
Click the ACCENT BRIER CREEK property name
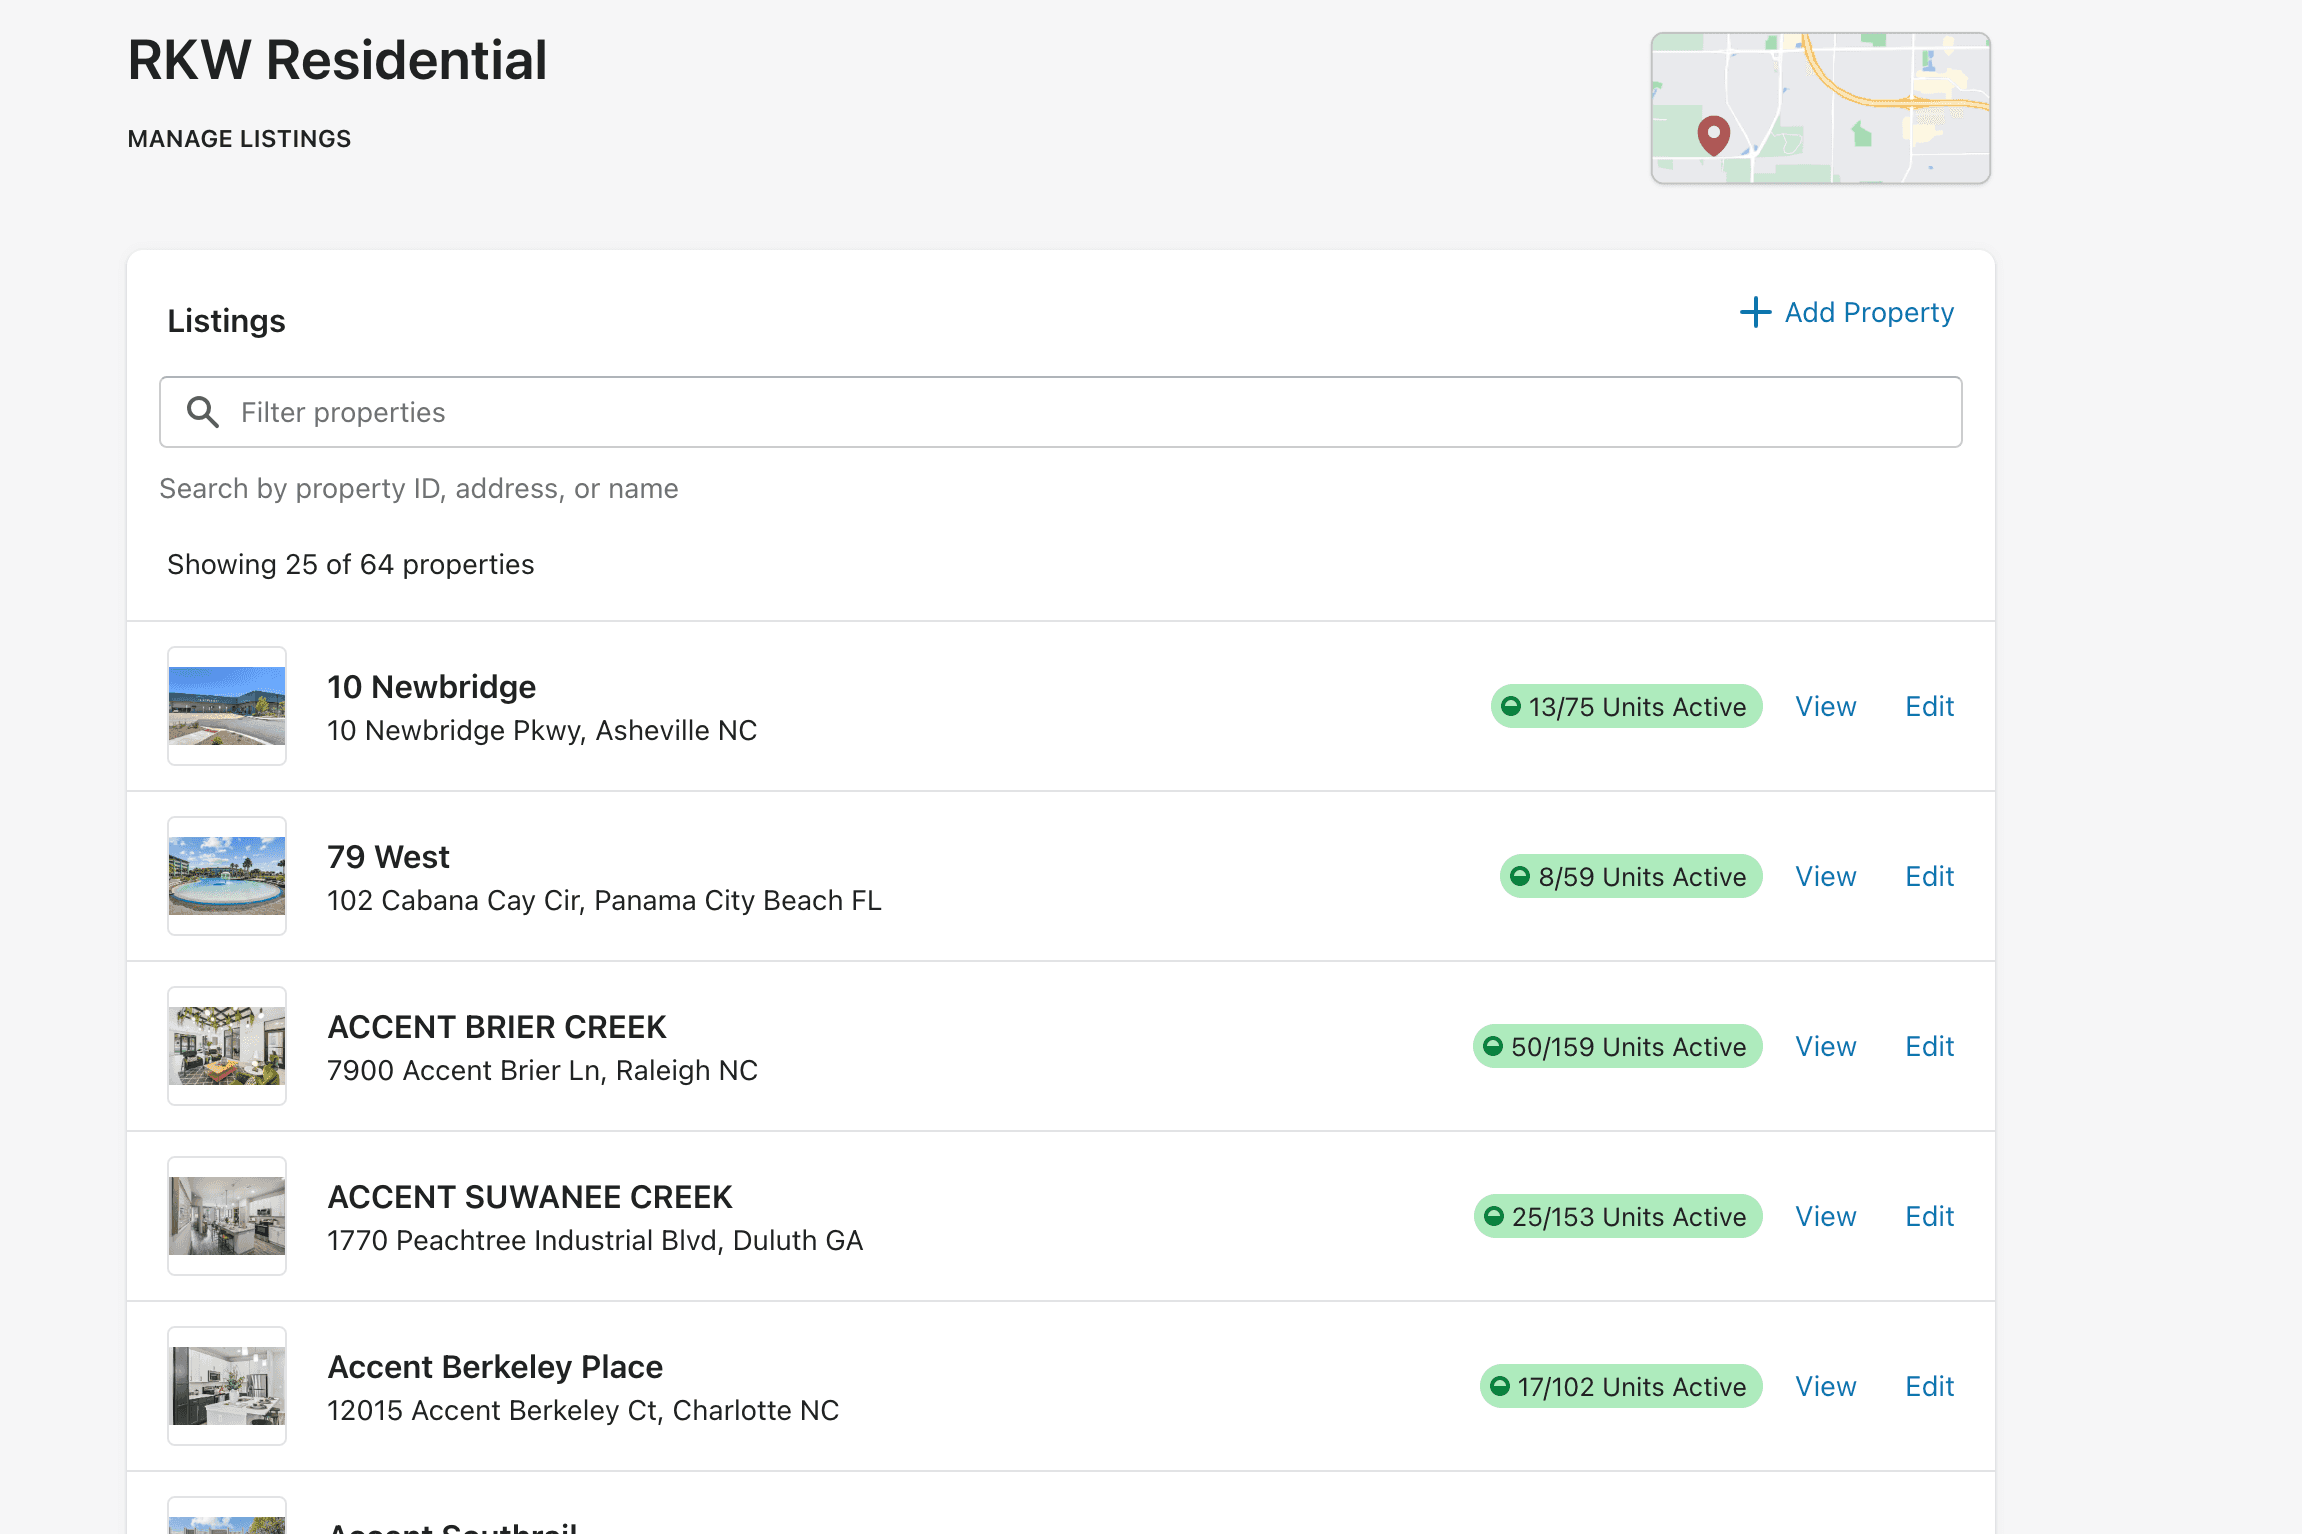click(x=497, y=1027)
